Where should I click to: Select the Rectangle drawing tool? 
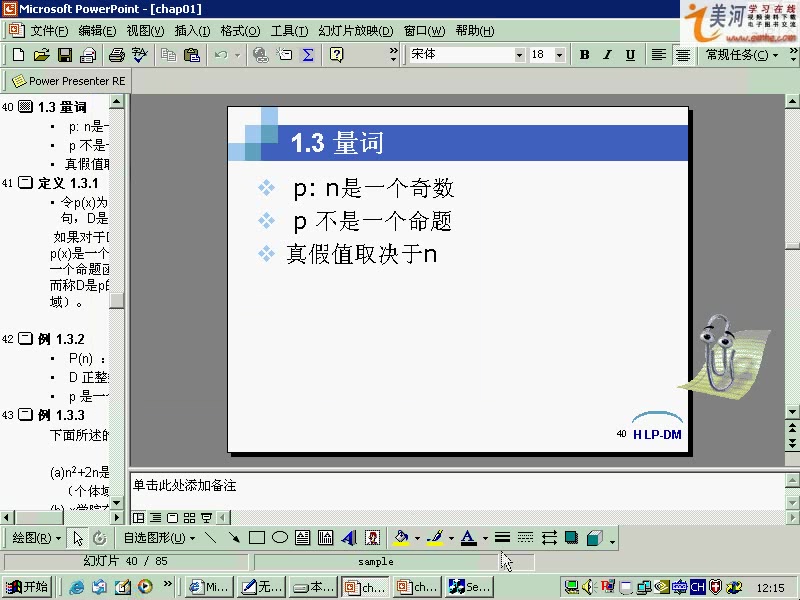click(x=257, y=538)
